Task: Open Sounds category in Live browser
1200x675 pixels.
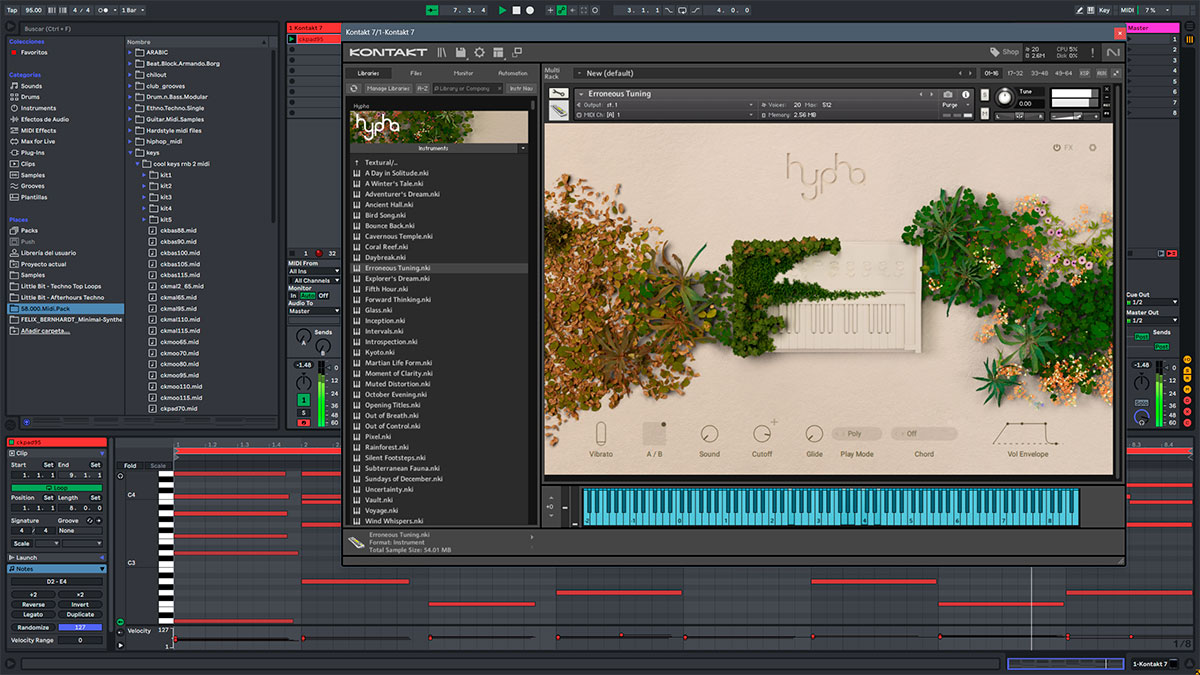Action: click(x=31, y=86)
